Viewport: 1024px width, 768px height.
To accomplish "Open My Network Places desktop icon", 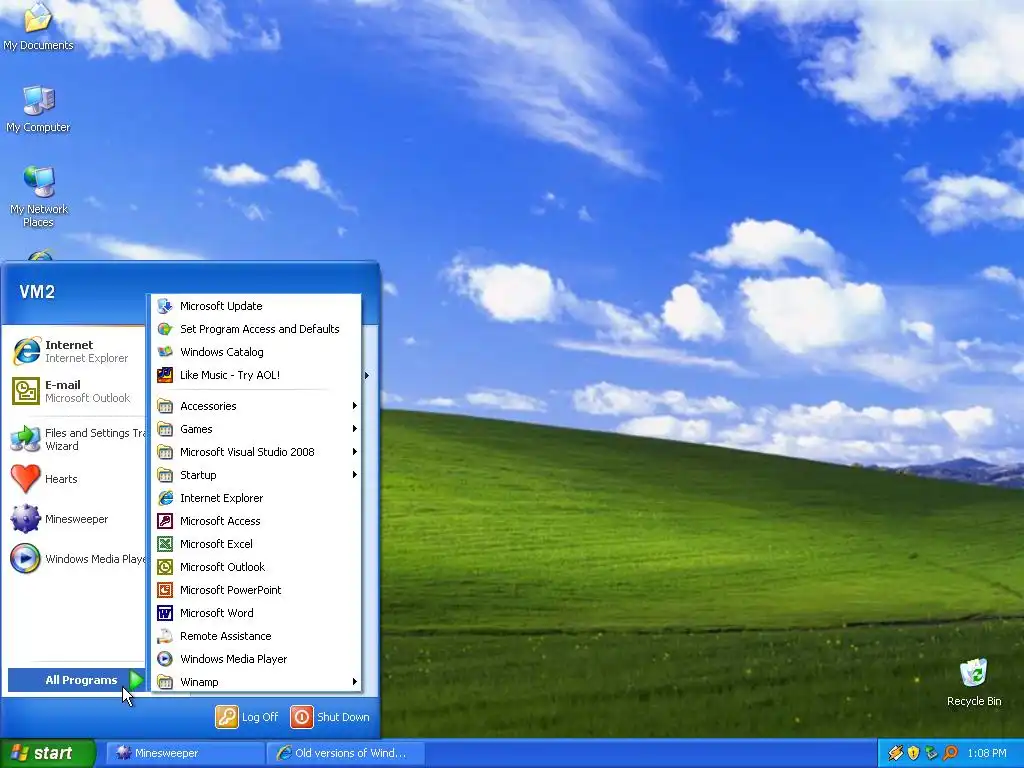I will (x=39, y=197).
